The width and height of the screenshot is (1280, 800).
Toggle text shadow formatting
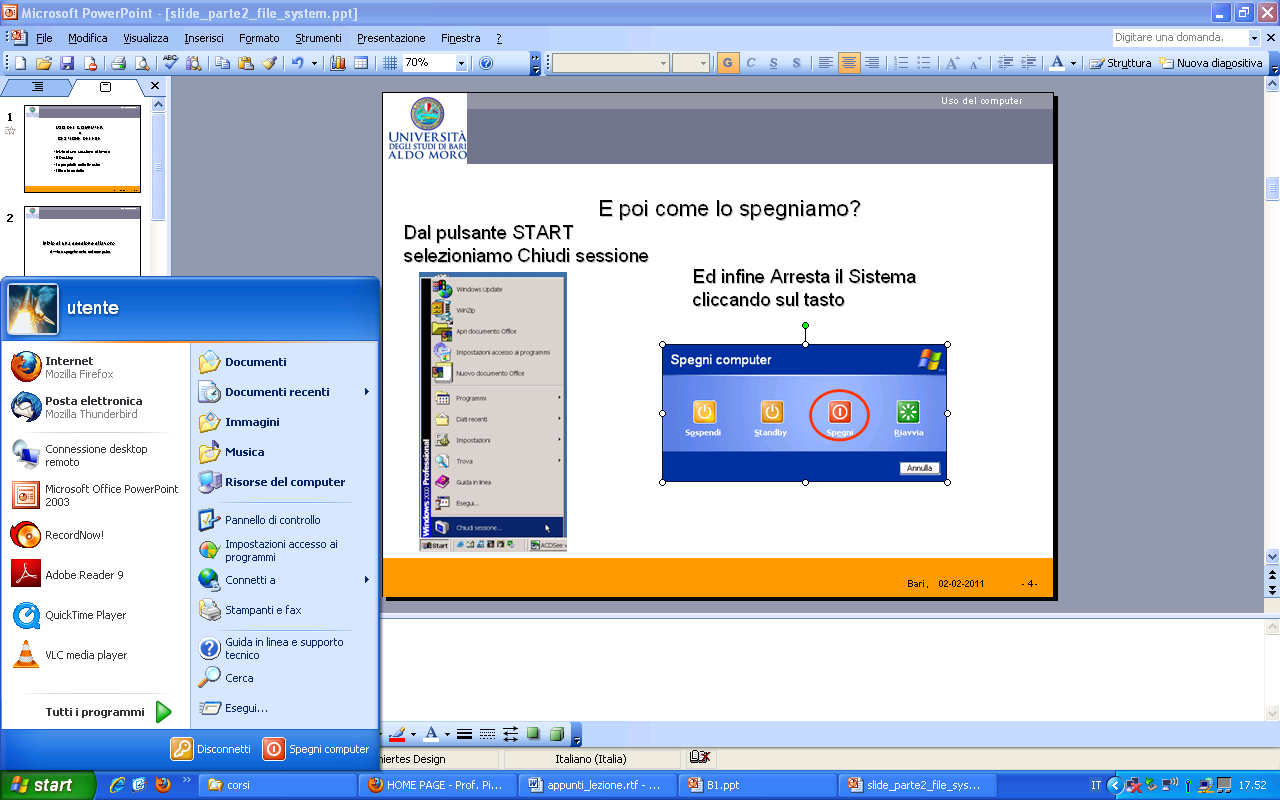(797, 63)
